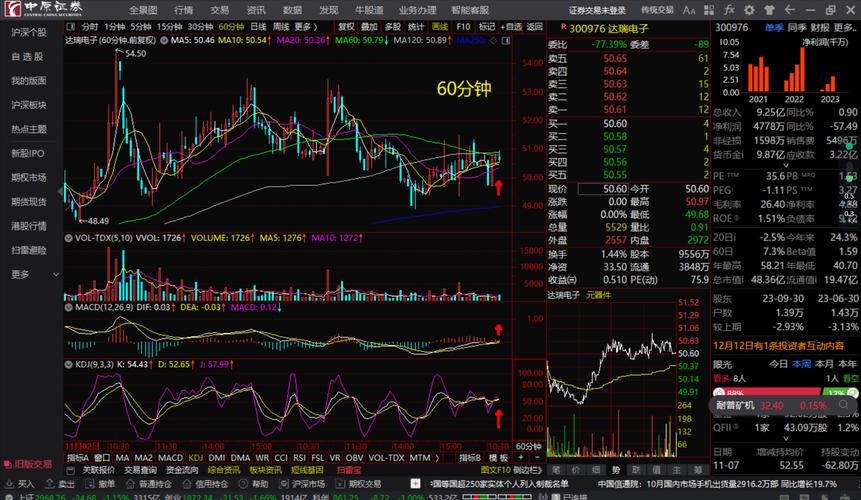This screenshot has width=861, height=500.
Task: Switch chart to 周线 period
Action: 281,26
